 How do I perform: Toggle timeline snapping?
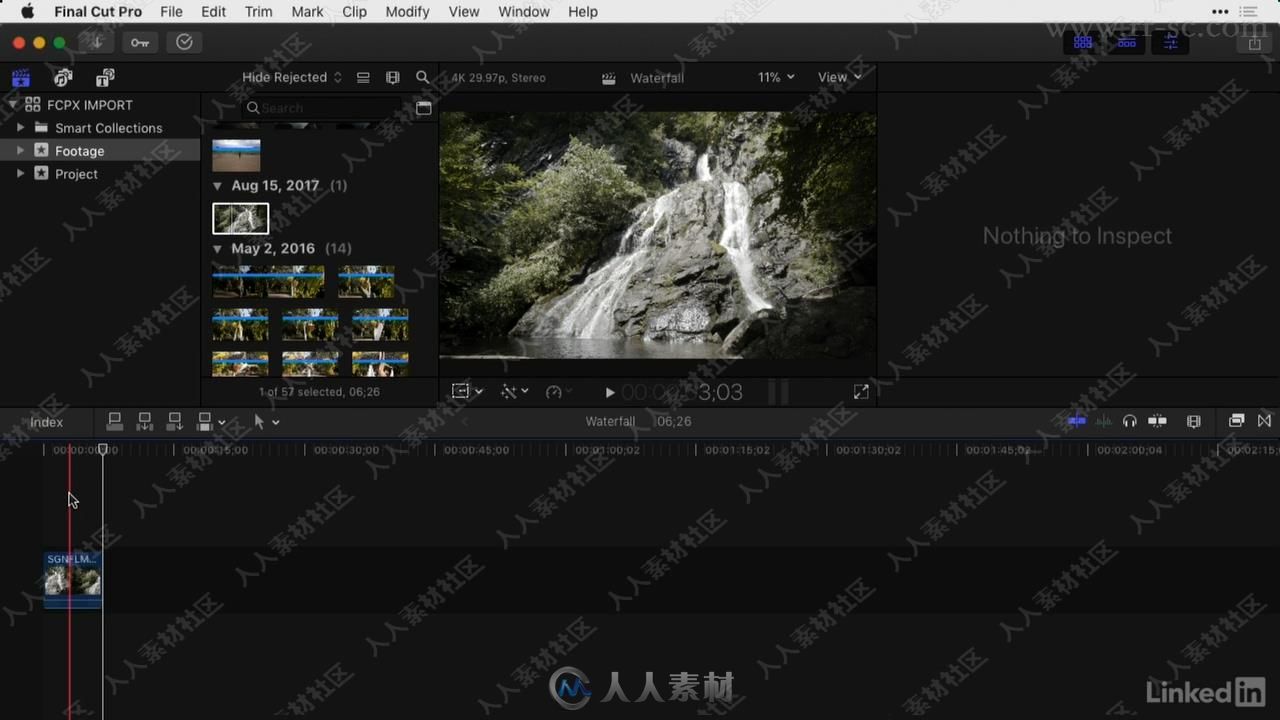pos(1158,421)
